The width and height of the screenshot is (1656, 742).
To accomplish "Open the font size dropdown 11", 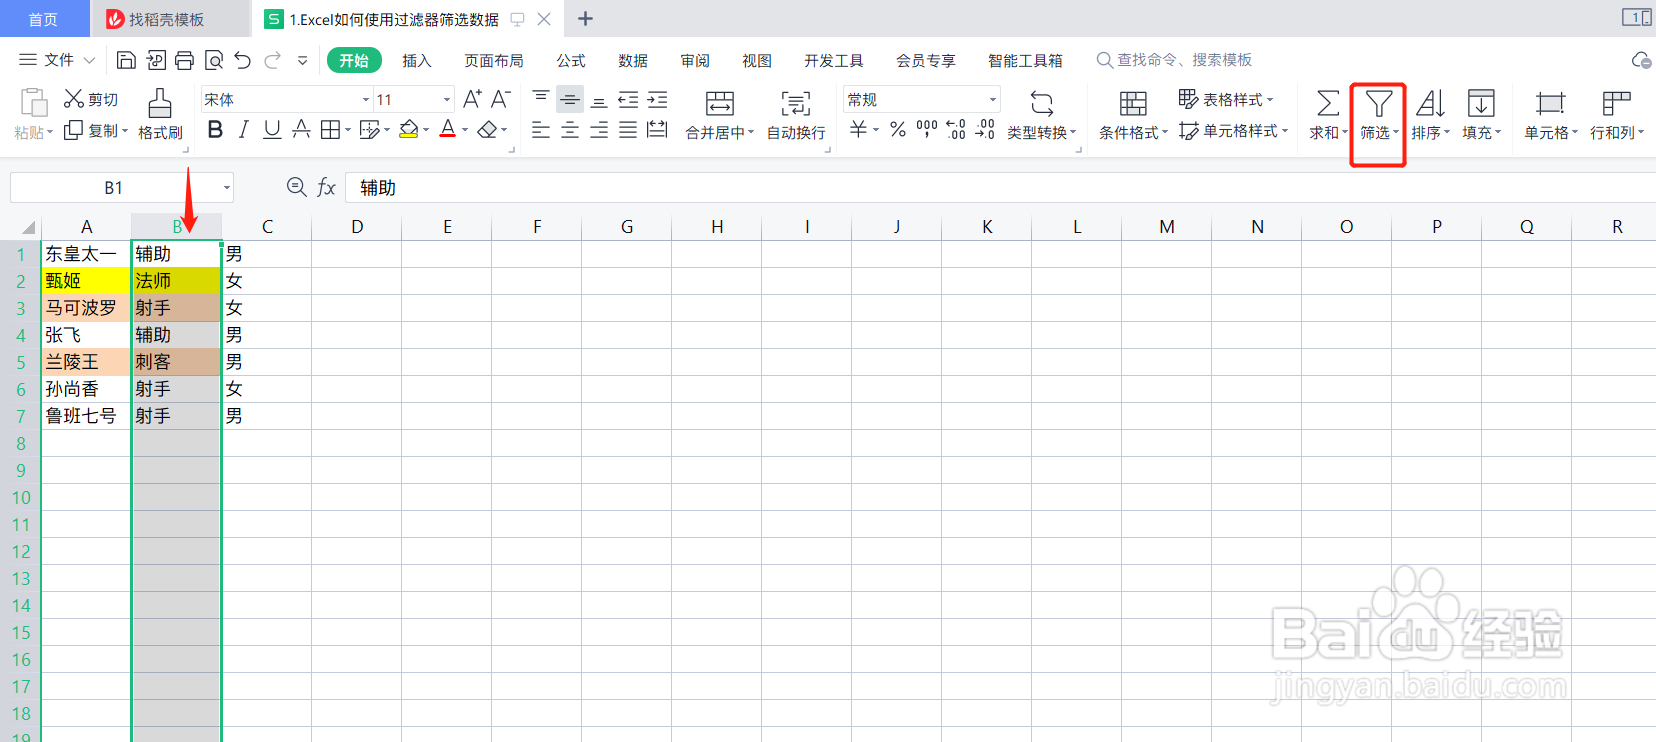I will 447,100.
